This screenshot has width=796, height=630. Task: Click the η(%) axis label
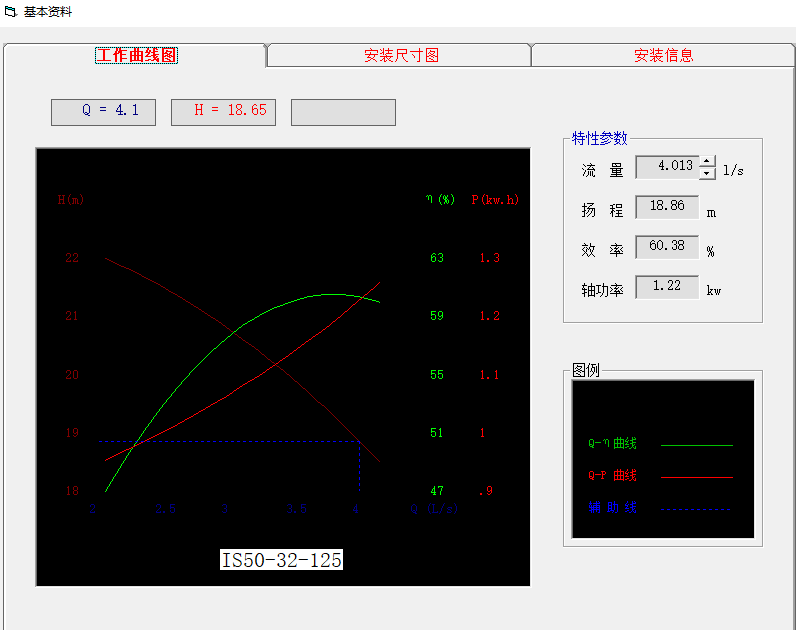pyautogui.click(x=440, y=199)
